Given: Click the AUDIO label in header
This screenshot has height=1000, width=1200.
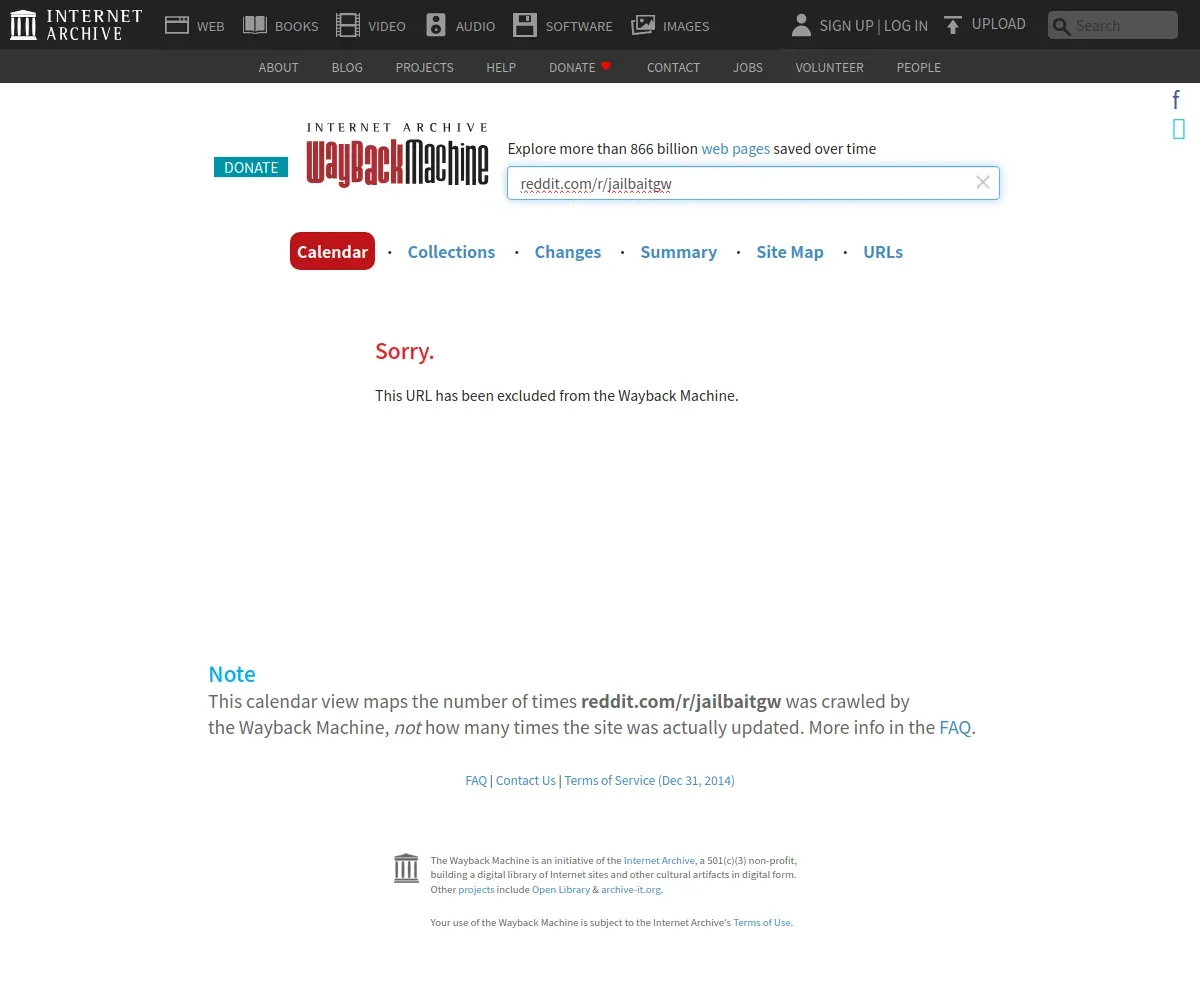Looking at the screenshot, I should pyautogui.click(x=475, y=26).
